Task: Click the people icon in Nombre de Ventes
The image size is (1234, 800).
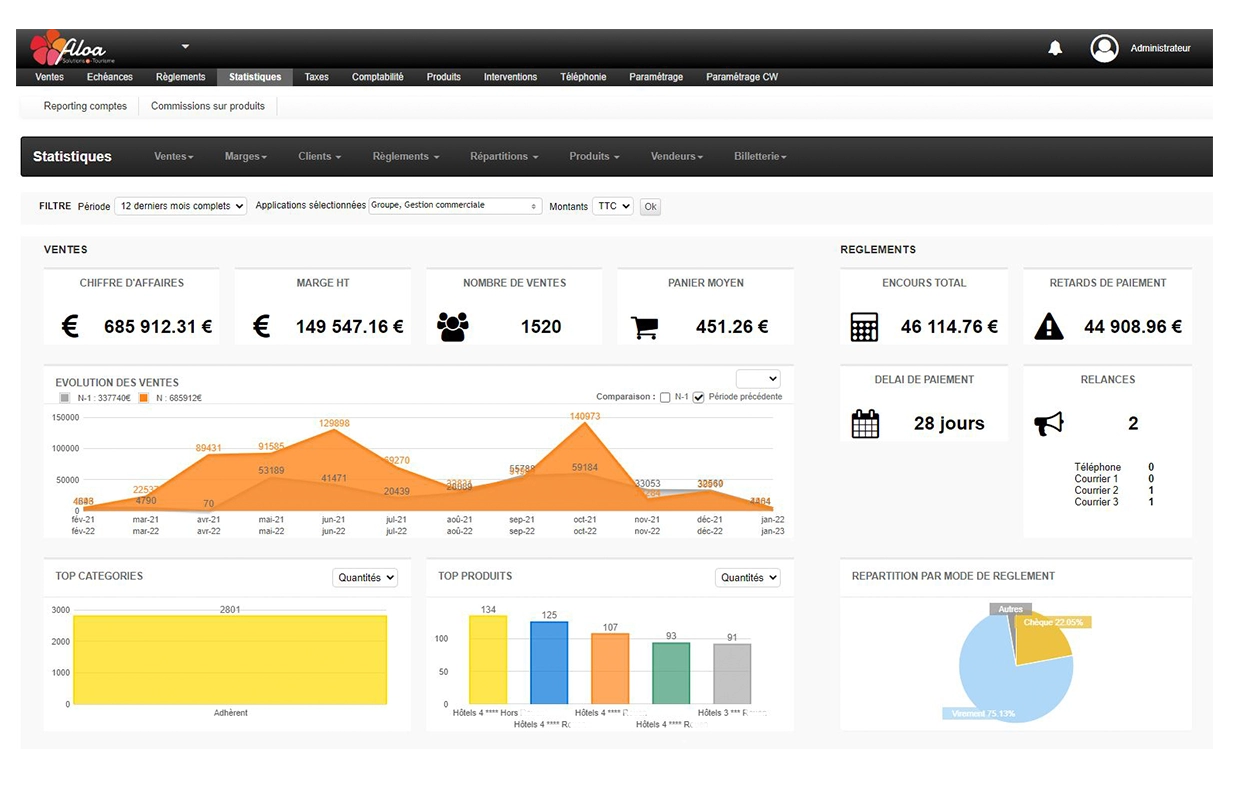Action: pyautogui.click(x=453, y=327)
